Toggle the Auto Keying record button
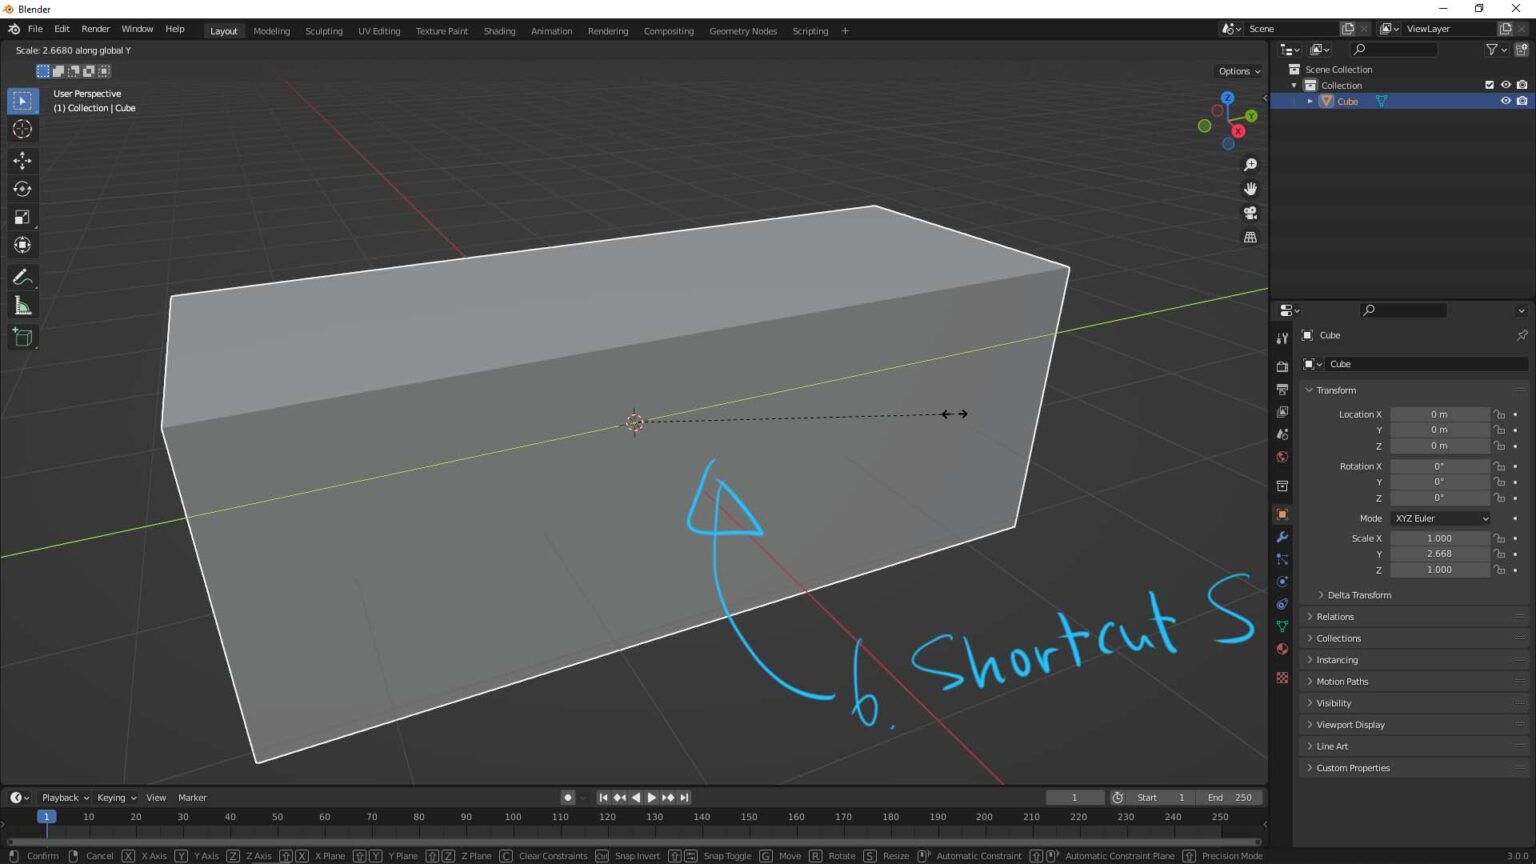 coord(567,797)
